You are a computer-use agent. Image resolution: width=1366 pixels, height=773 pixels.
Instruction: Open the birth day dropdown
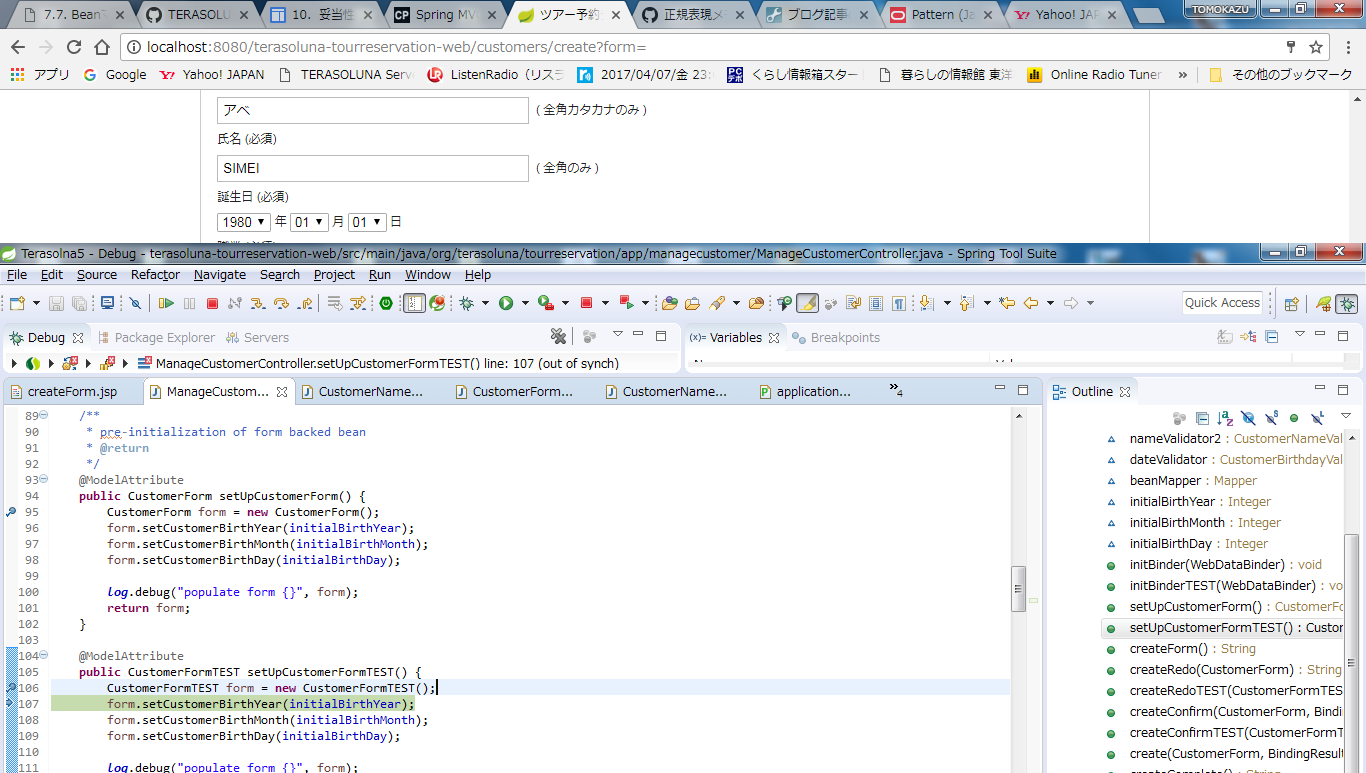click(x=367, y=222)
